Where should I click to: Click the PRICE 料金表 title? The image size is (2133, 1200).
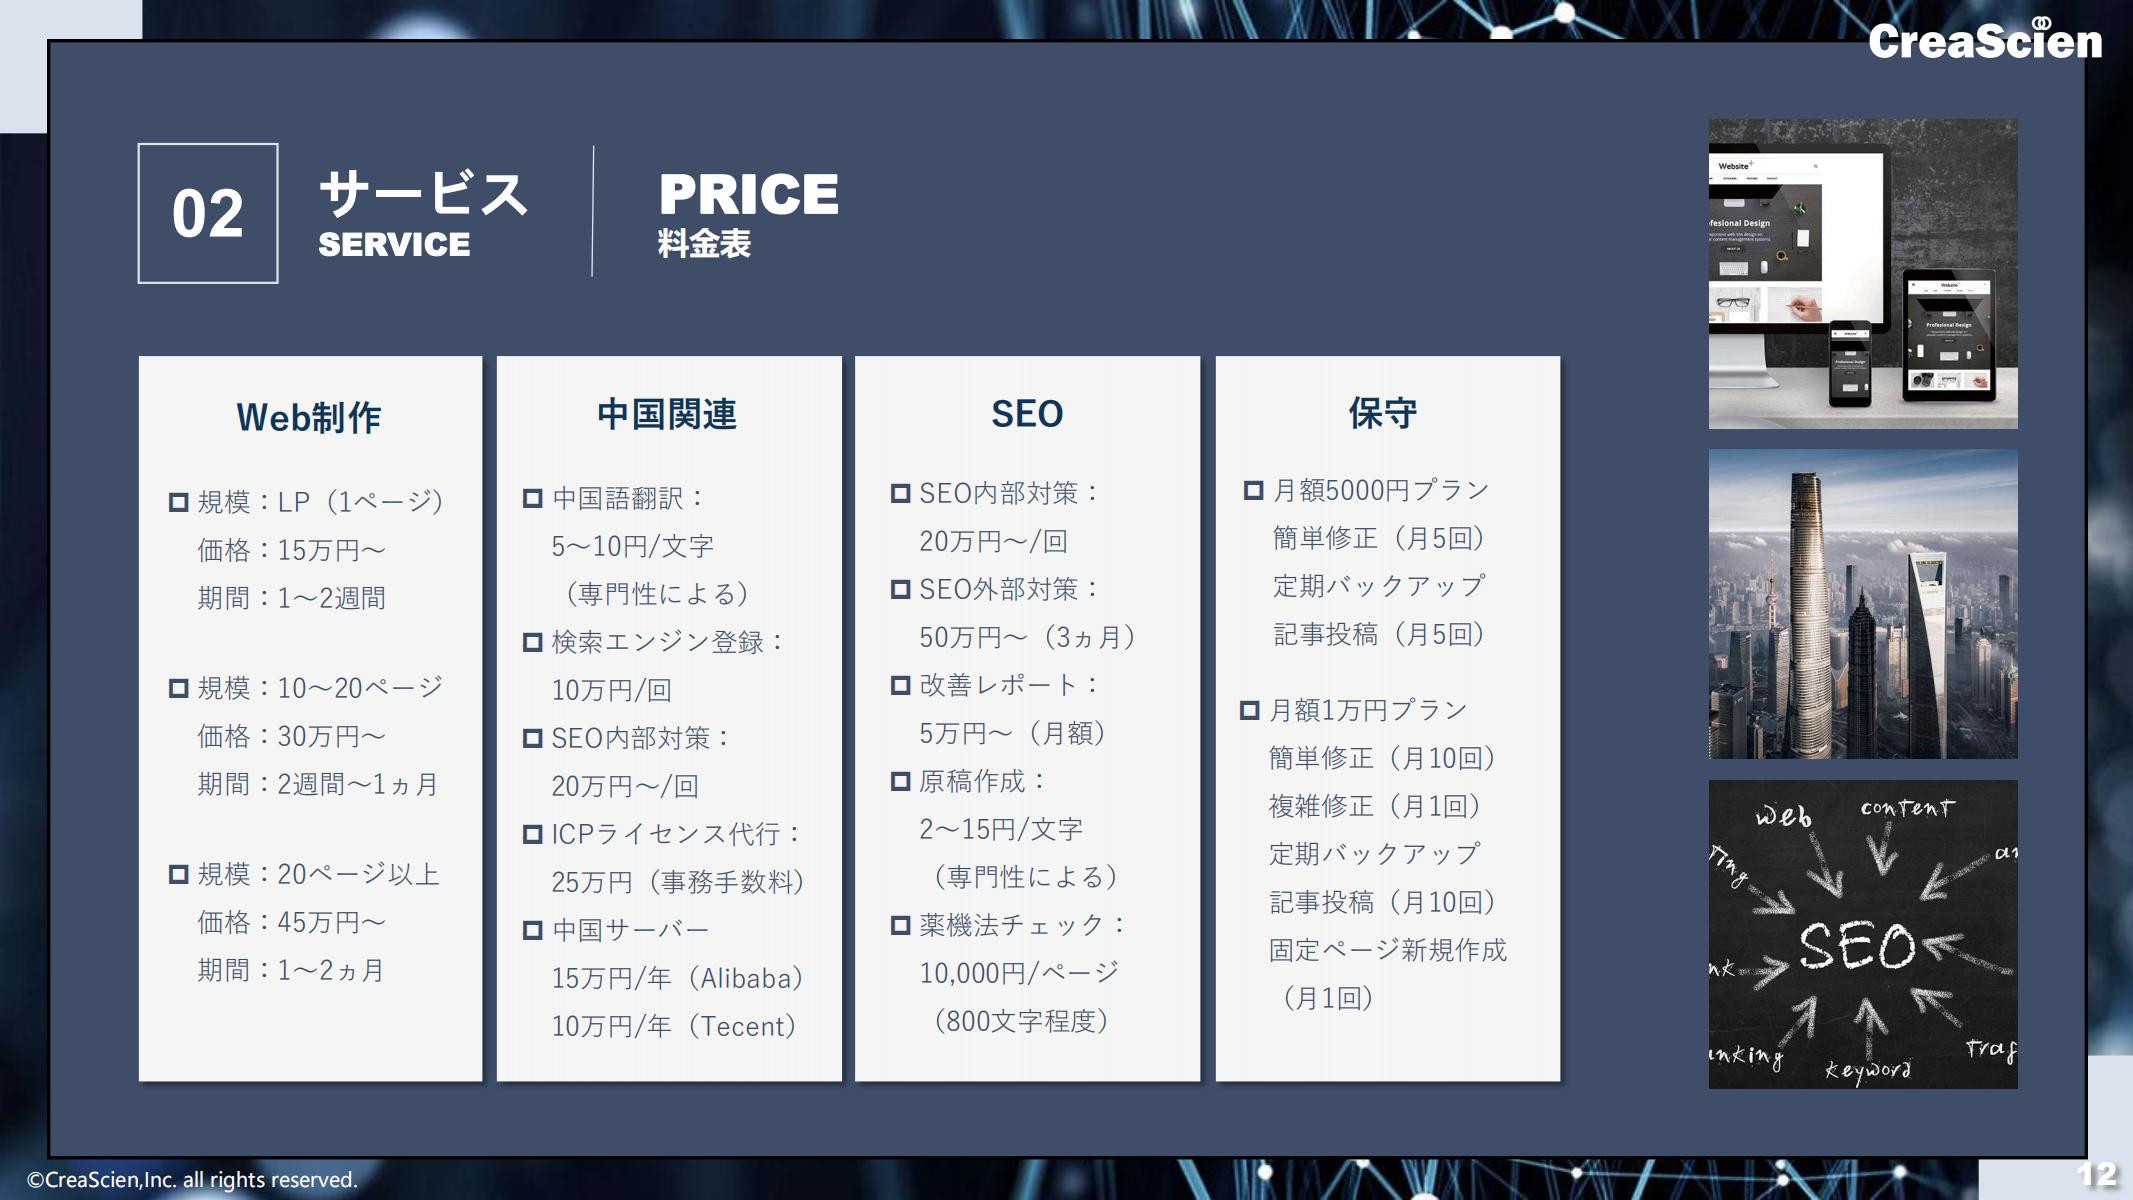pos(748,212)
